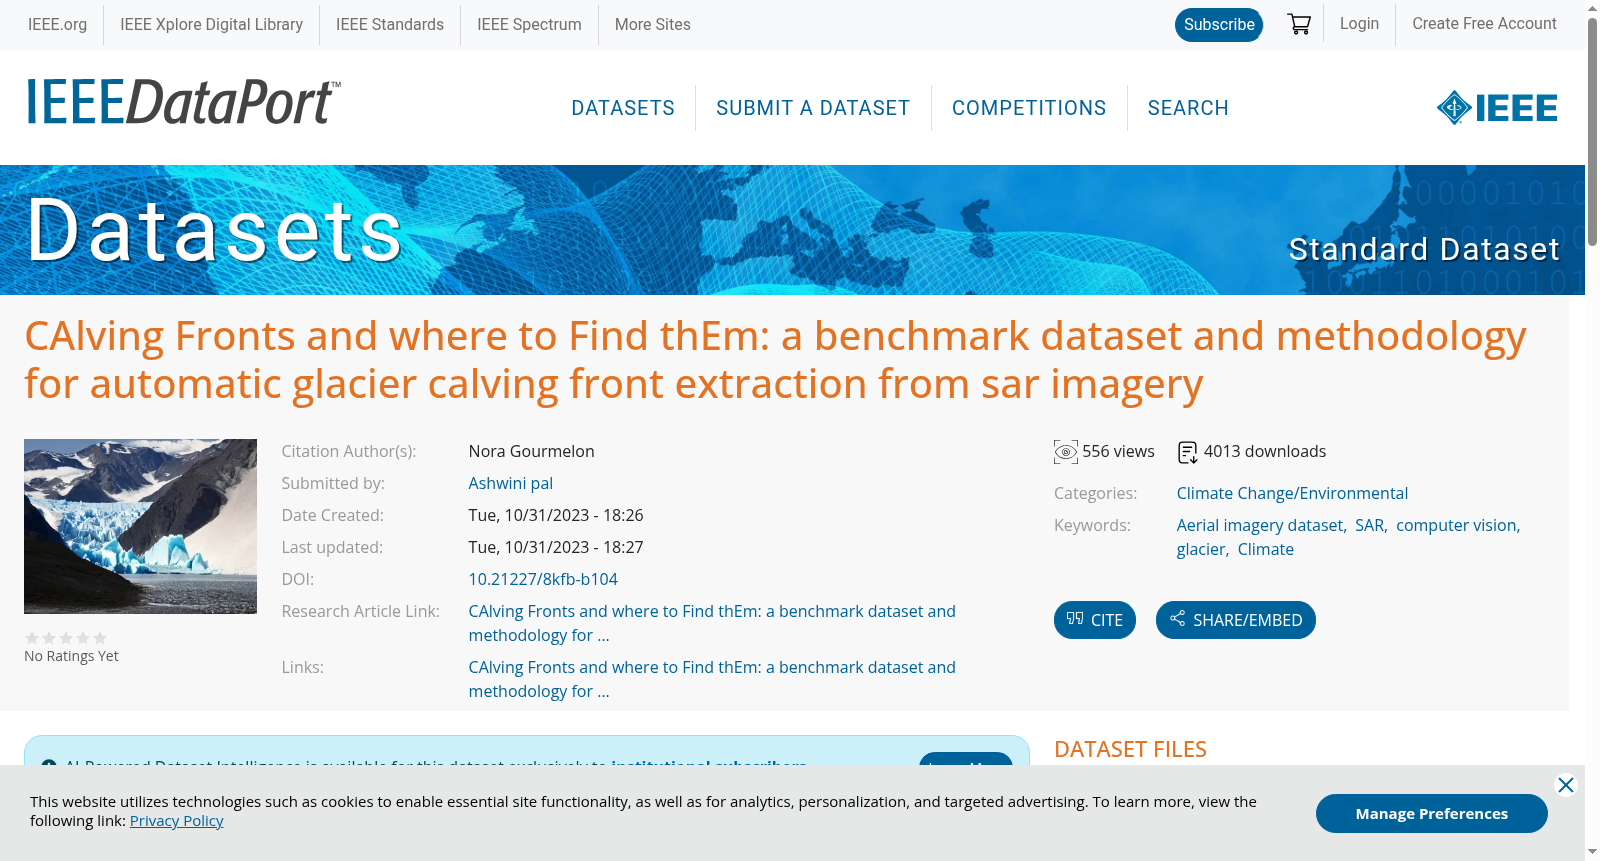This screenshot has height=861, width=1600.
Task: Open IEEE Spectrum link
Action: click(x=529, y=24)
